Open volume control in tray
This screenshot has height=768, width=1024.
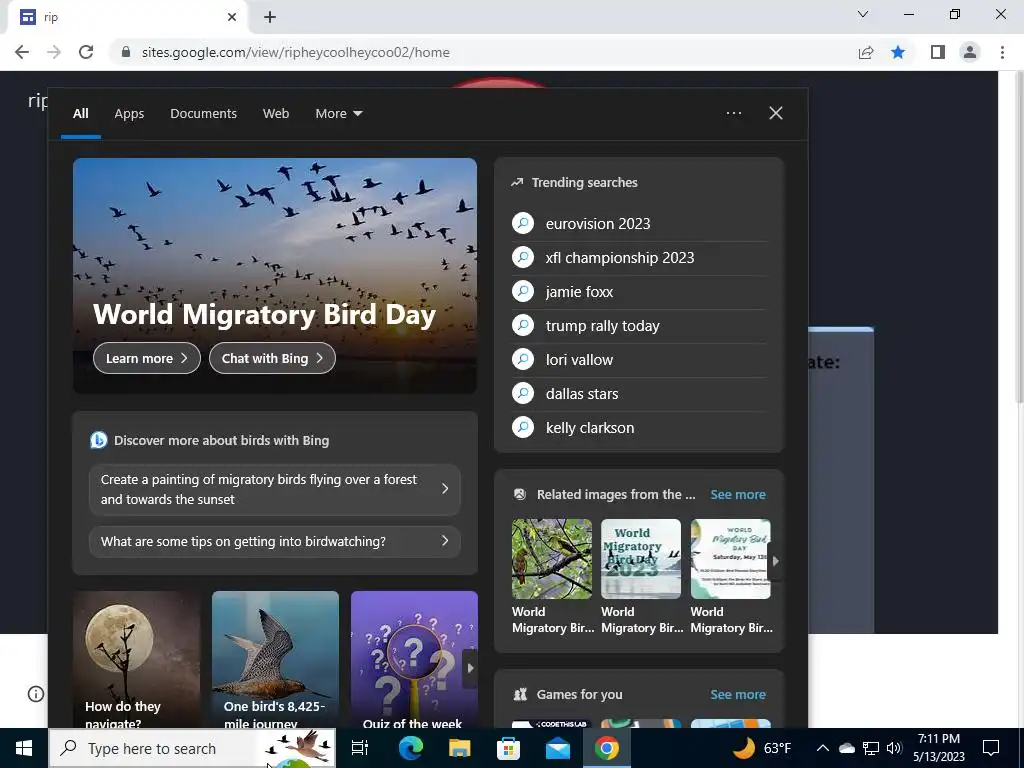(895, 748)
